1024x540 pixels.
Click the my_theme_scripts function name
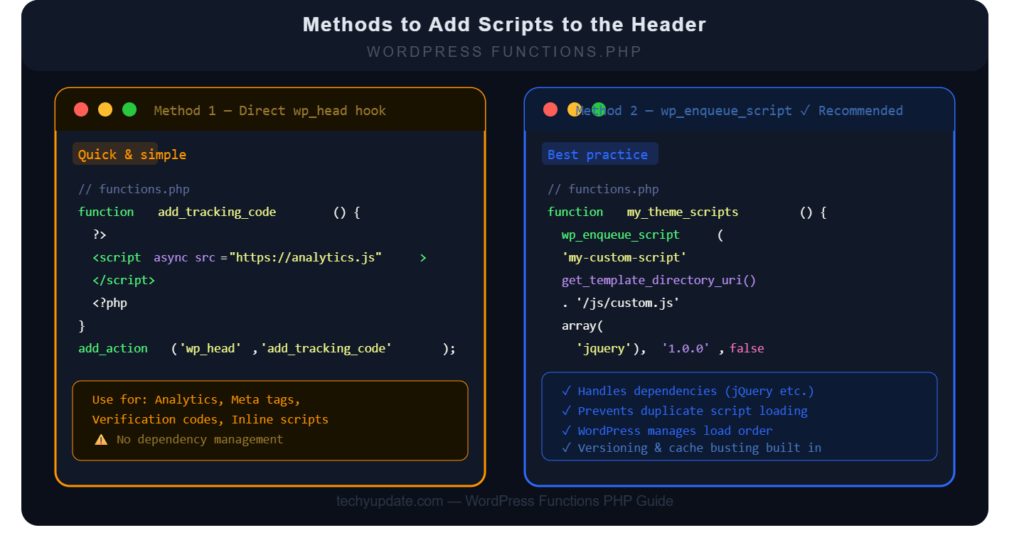coord(682,212)
